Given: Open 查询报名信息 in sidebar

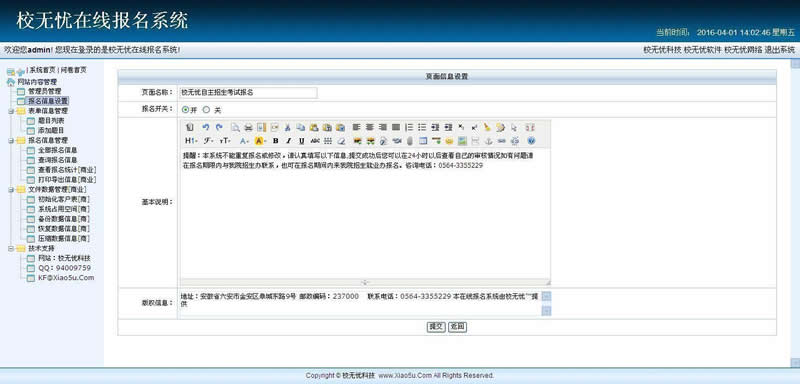Looking at the screenshot, I should 58,160.
